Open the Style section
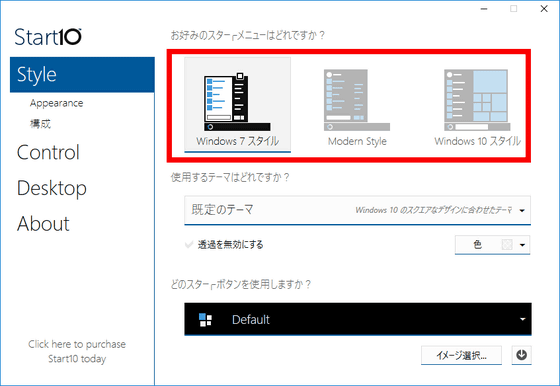This screenshot has width=560, height=386. 82,75
